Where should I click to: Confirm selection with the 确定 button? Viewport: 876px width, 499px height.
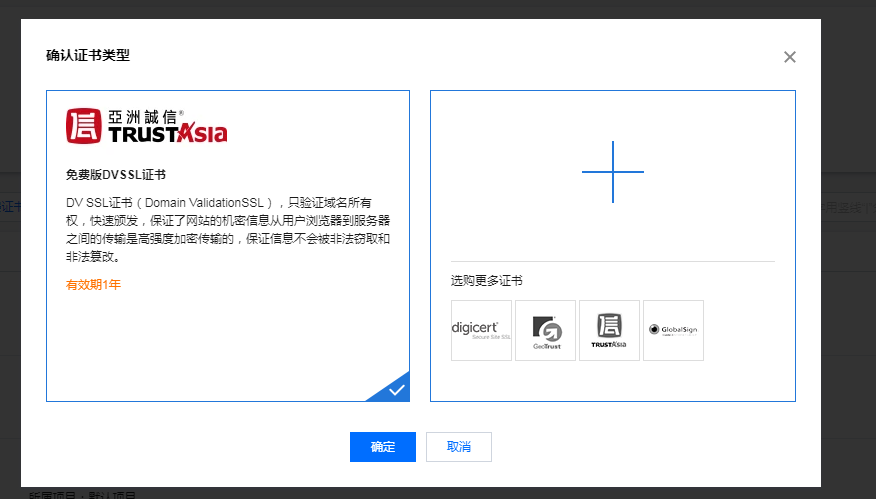[x=382, y=447]
